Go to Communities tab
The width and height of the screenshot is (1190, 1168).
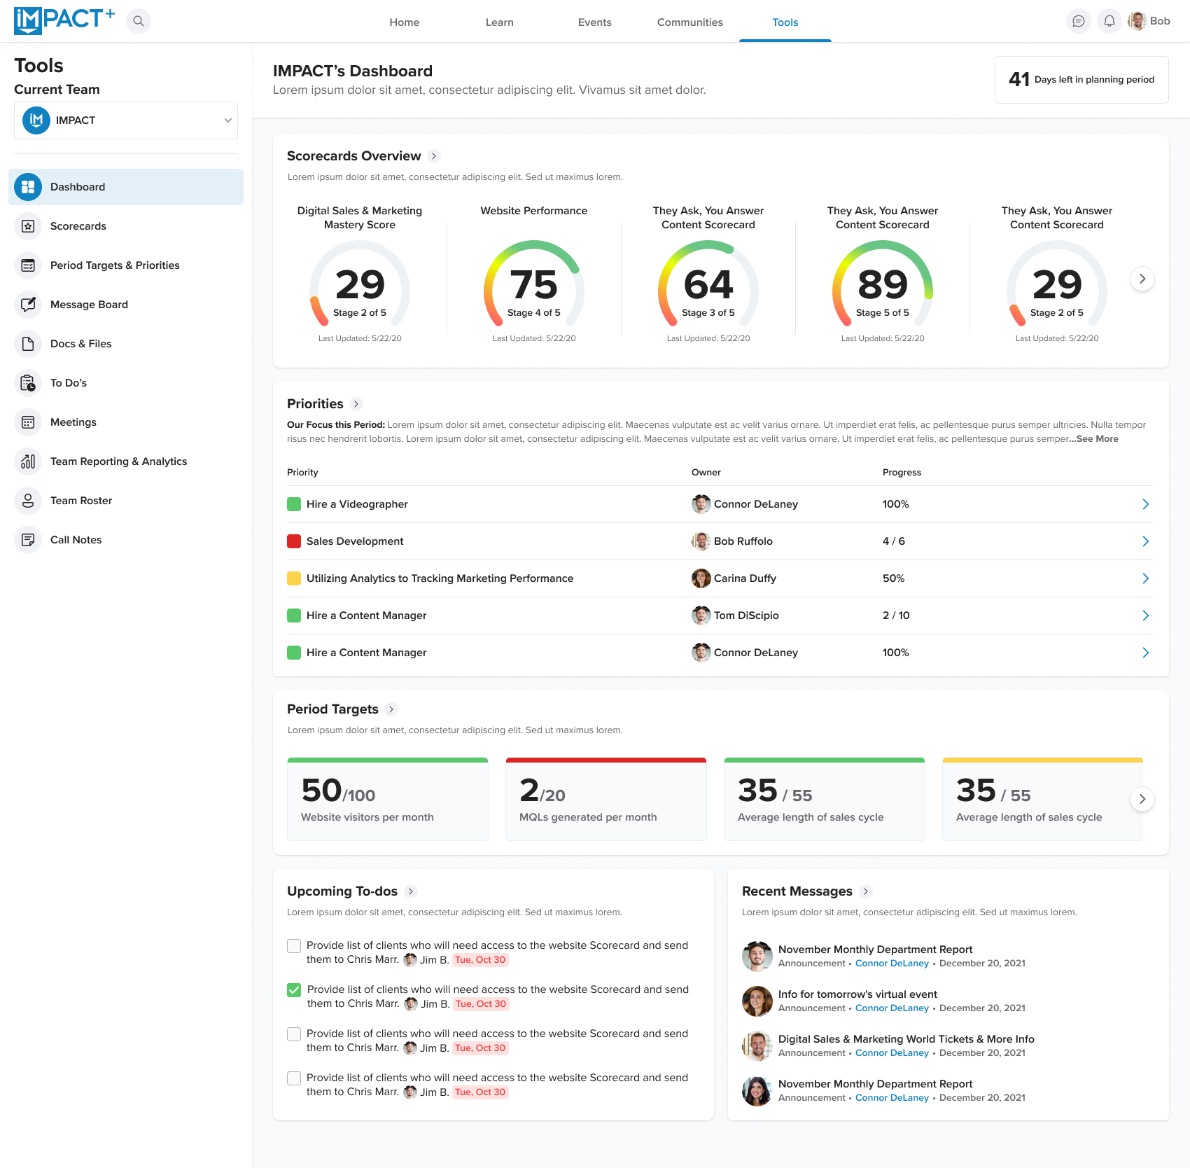coord(690,22)
